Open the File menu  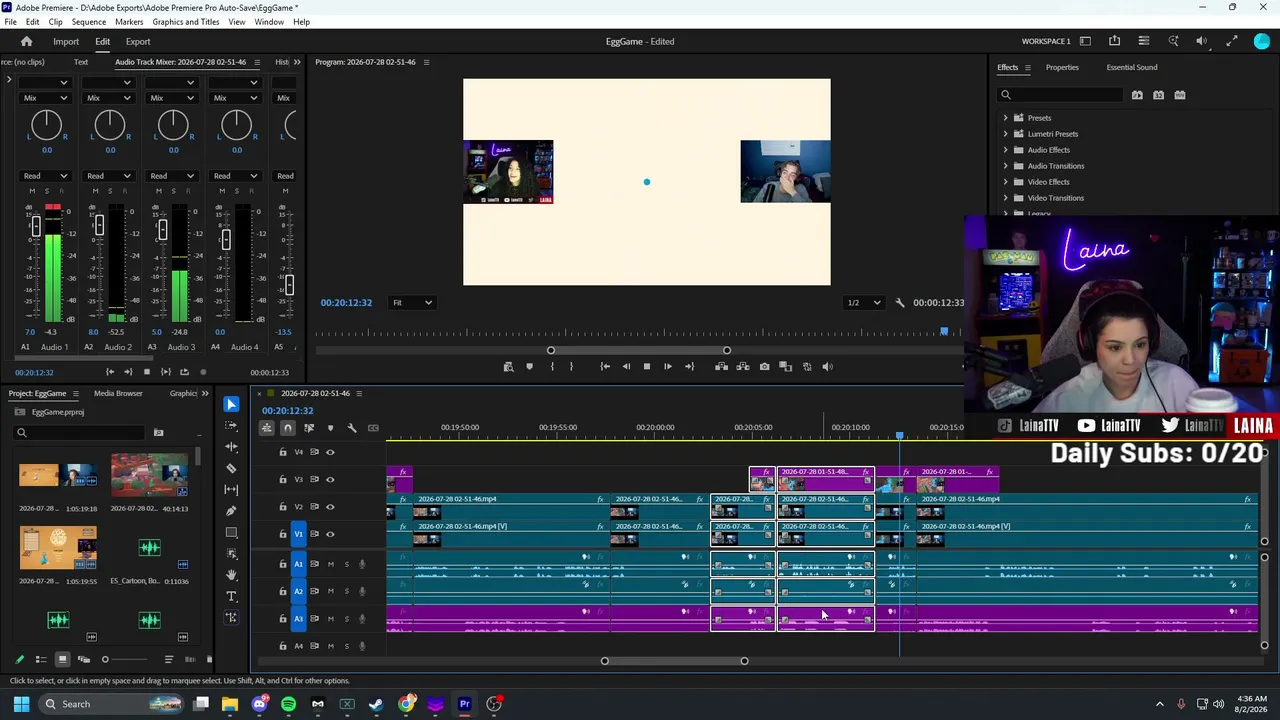click(10, 22)
